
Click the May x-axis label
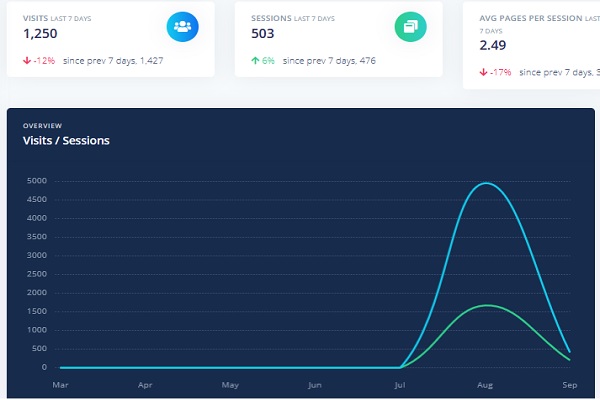230,385
